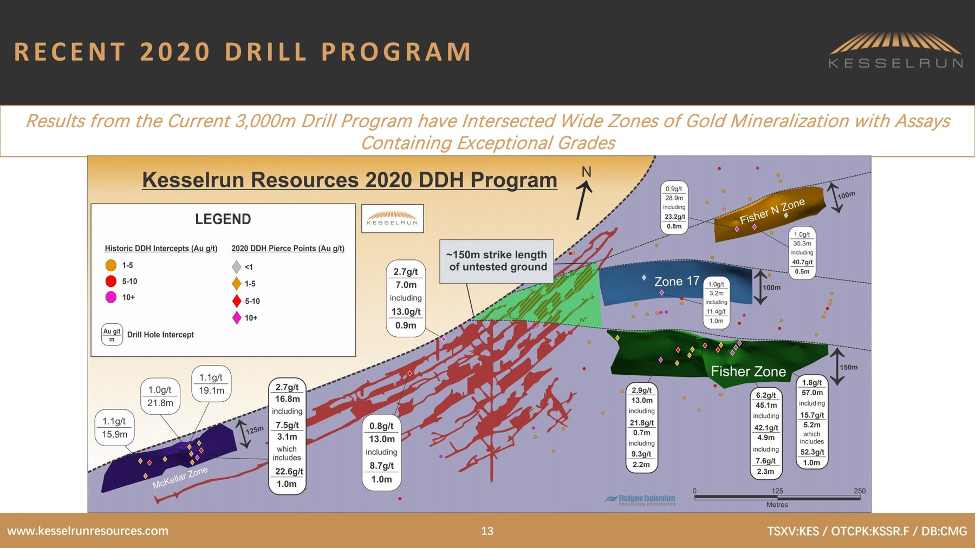Click the 1.0g/t 3.2m intercept bubble

click(x=717, y=303)
